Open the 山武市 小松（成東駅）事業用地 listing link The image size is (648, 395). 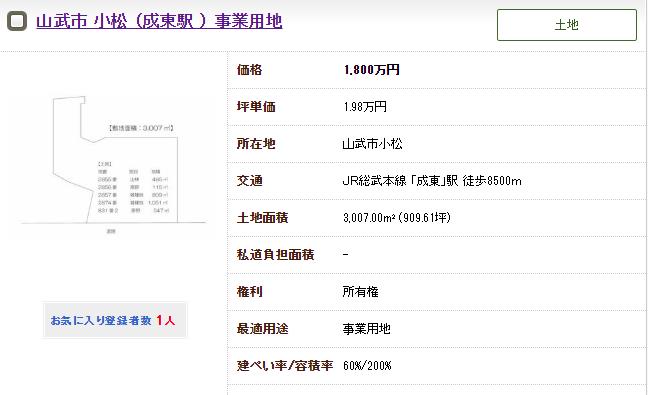point(159,21)
